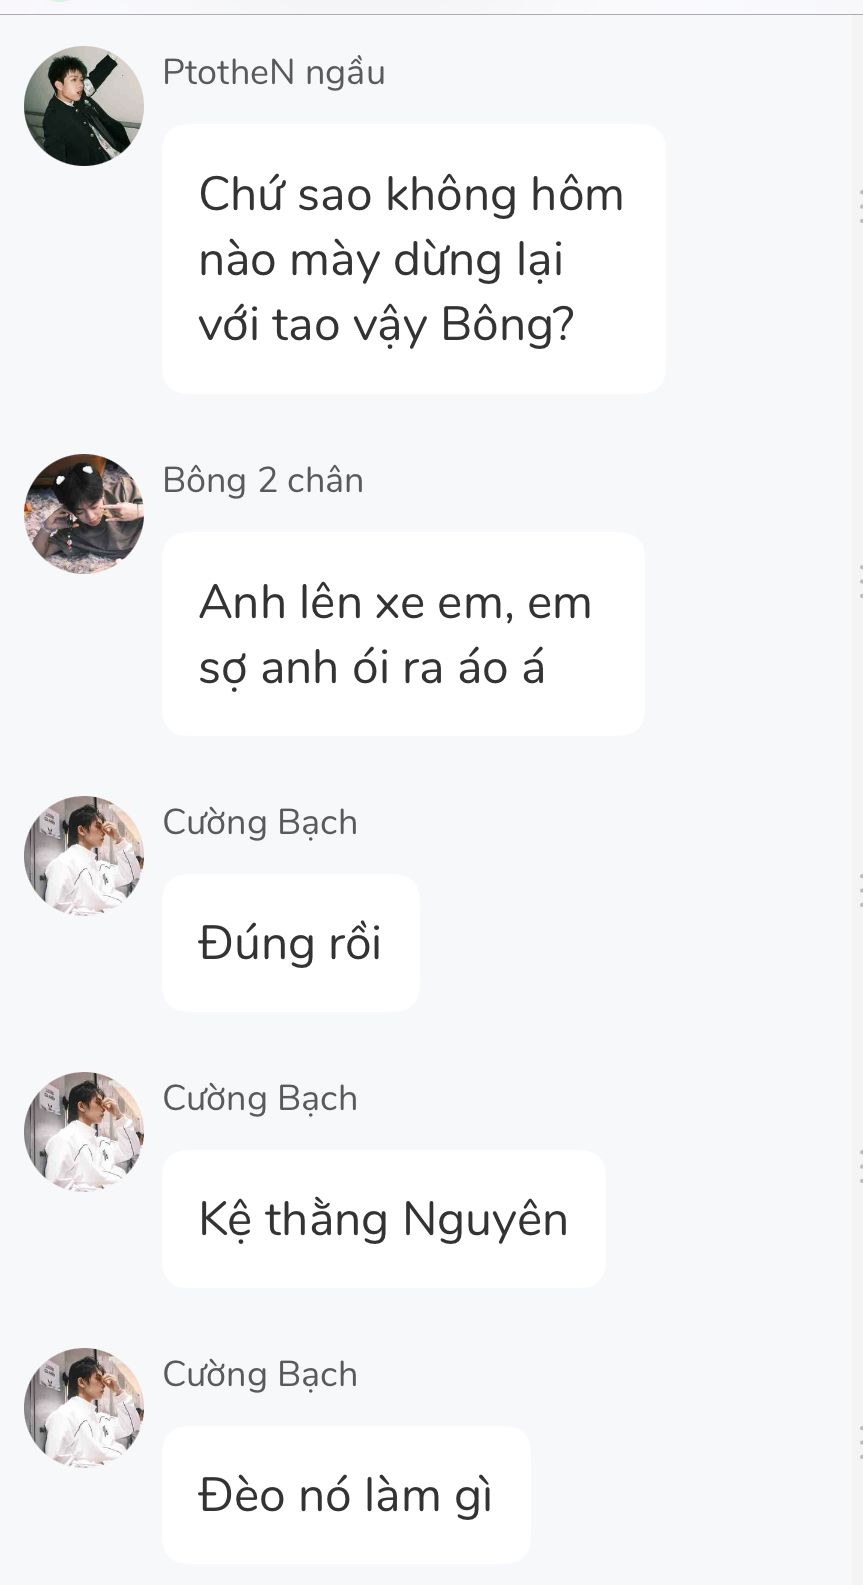
Task: Open more options beside 'Chứ sao không hôm' message
Action: pyautogui.click(x=858, y=205)
